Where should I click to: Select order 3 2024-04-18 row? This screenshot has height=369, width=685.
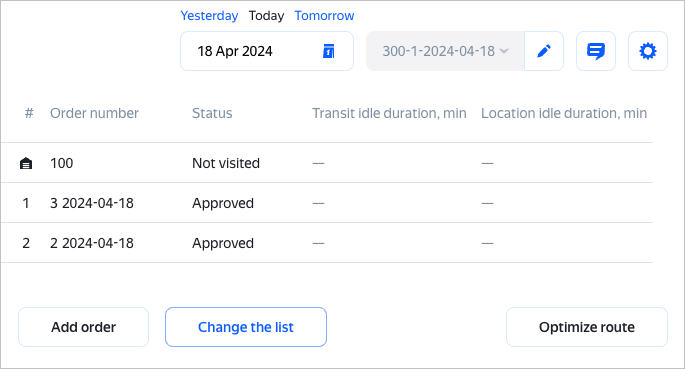pyautogui.click(x=327, y=203)
